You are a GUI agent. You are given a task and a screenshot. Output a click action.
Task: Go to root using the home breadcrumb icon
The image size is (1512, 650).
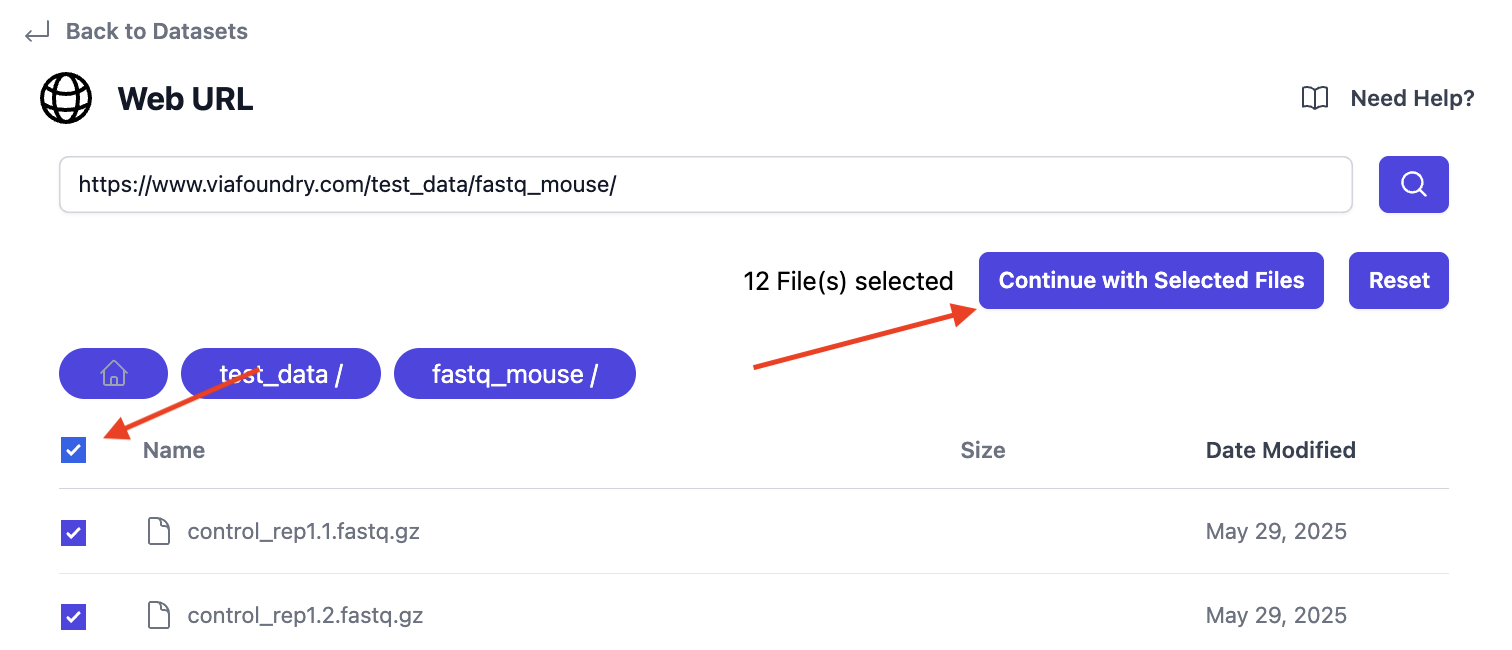point(112,373)
